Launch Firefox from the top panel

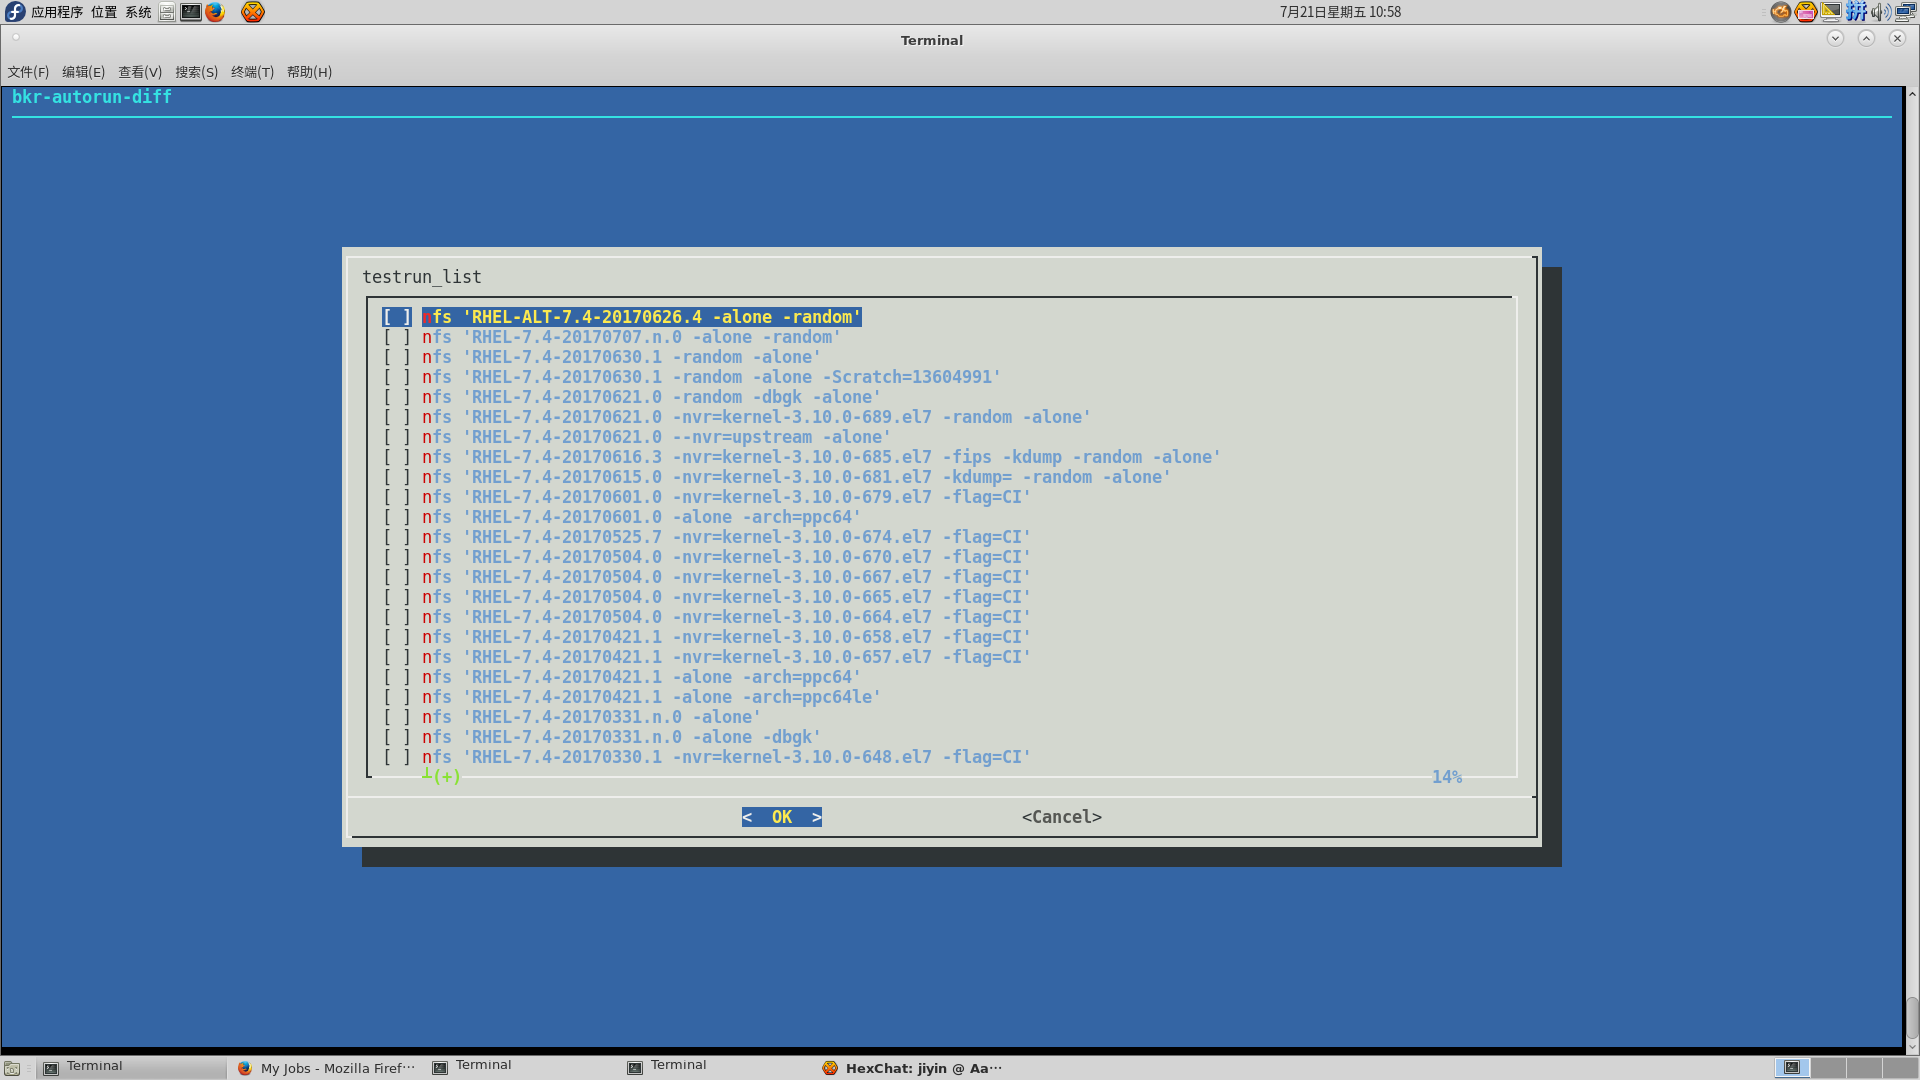pyautogui.click(x=215, y=12)
